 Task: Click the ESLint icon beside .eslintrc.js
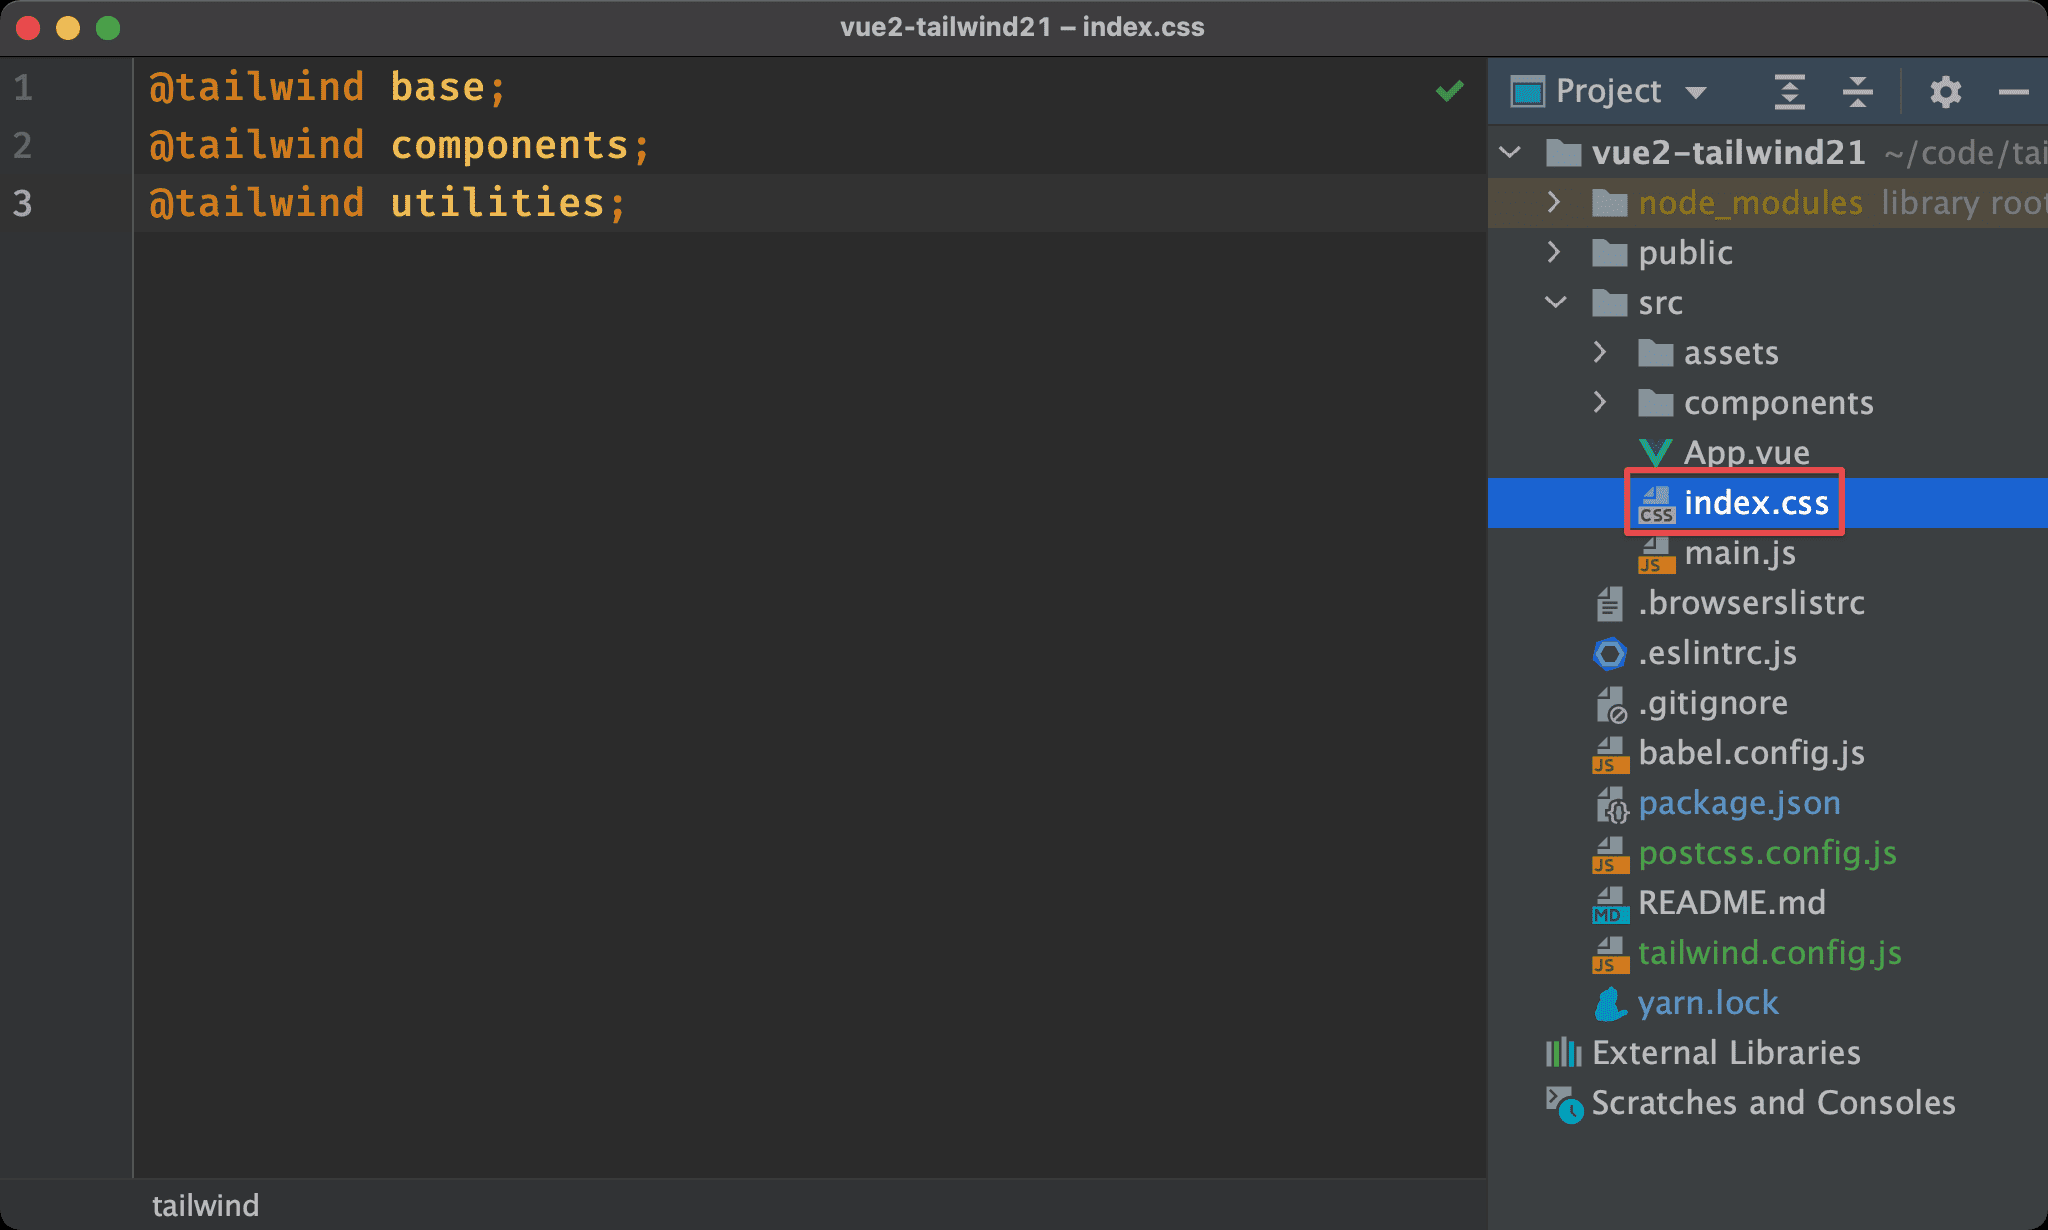(1609, 654)
